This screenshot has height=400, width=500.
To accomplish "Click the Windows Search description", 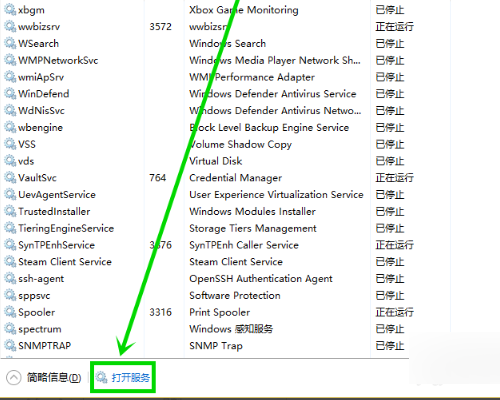I will point(228,43).
